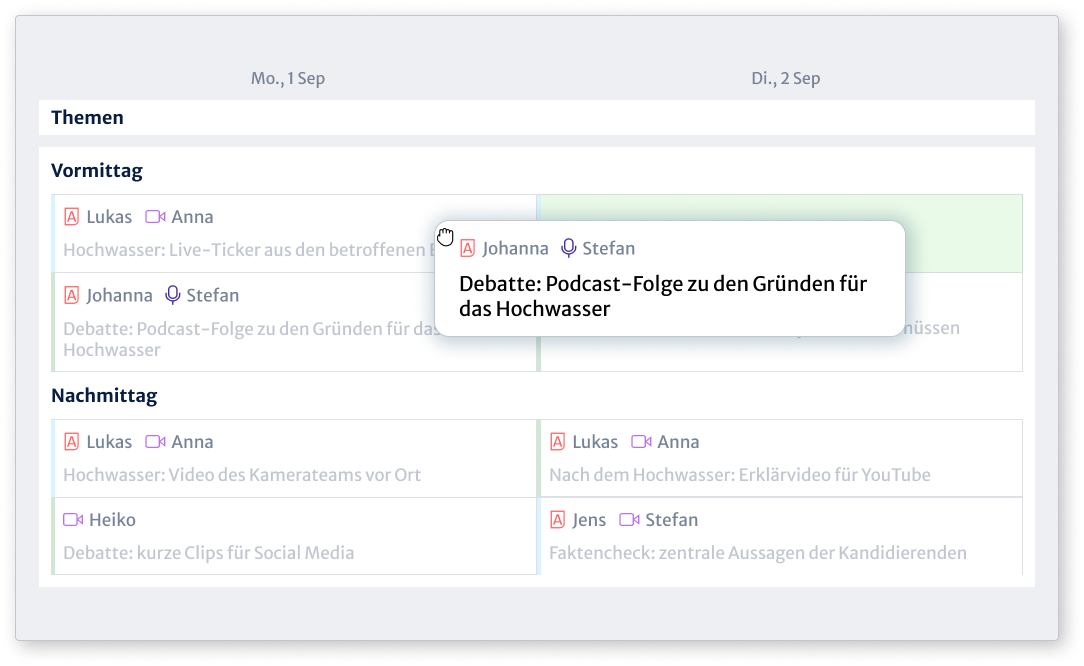
Task: Click the video icon beside Anna in the Kamerateams card
Action: pos(155,441)
